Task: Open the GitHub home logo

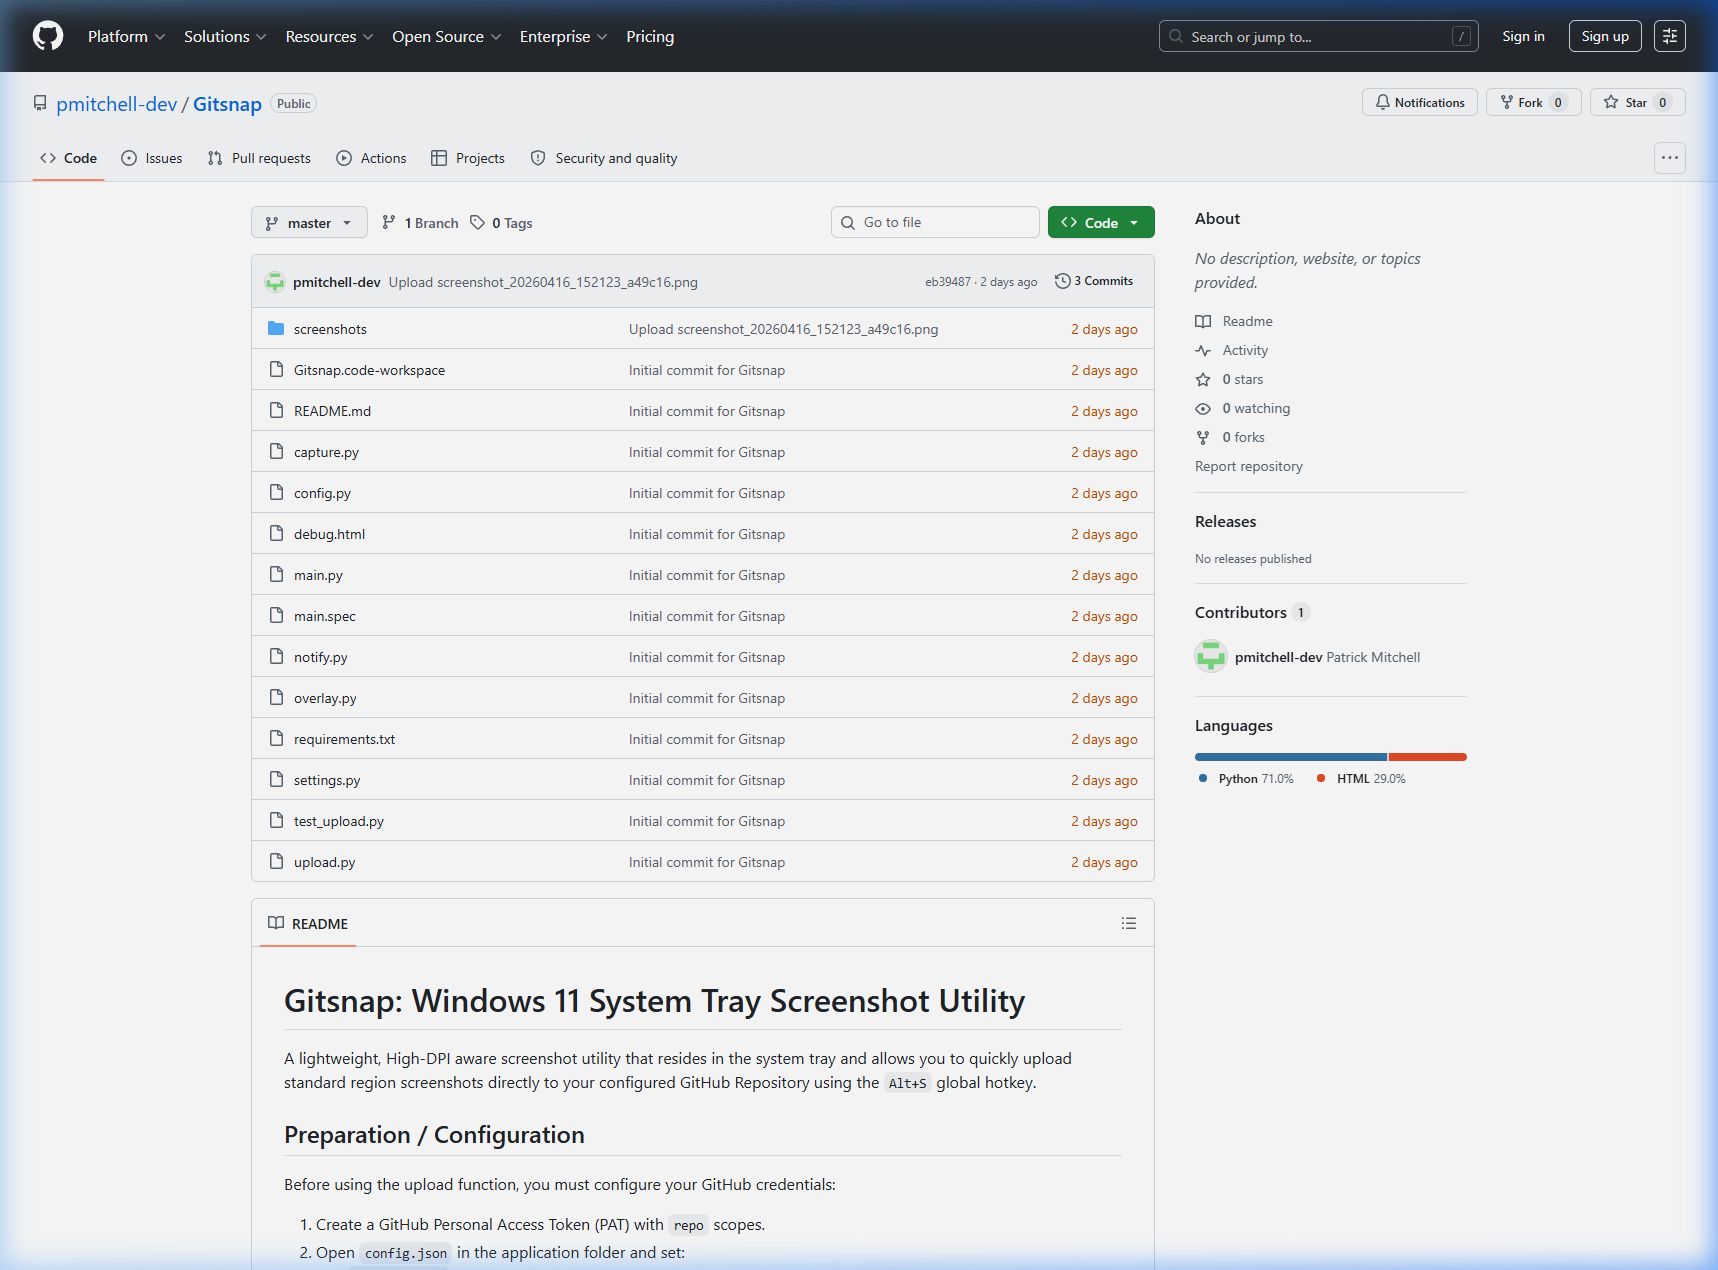Action: (x=47, y=36)
